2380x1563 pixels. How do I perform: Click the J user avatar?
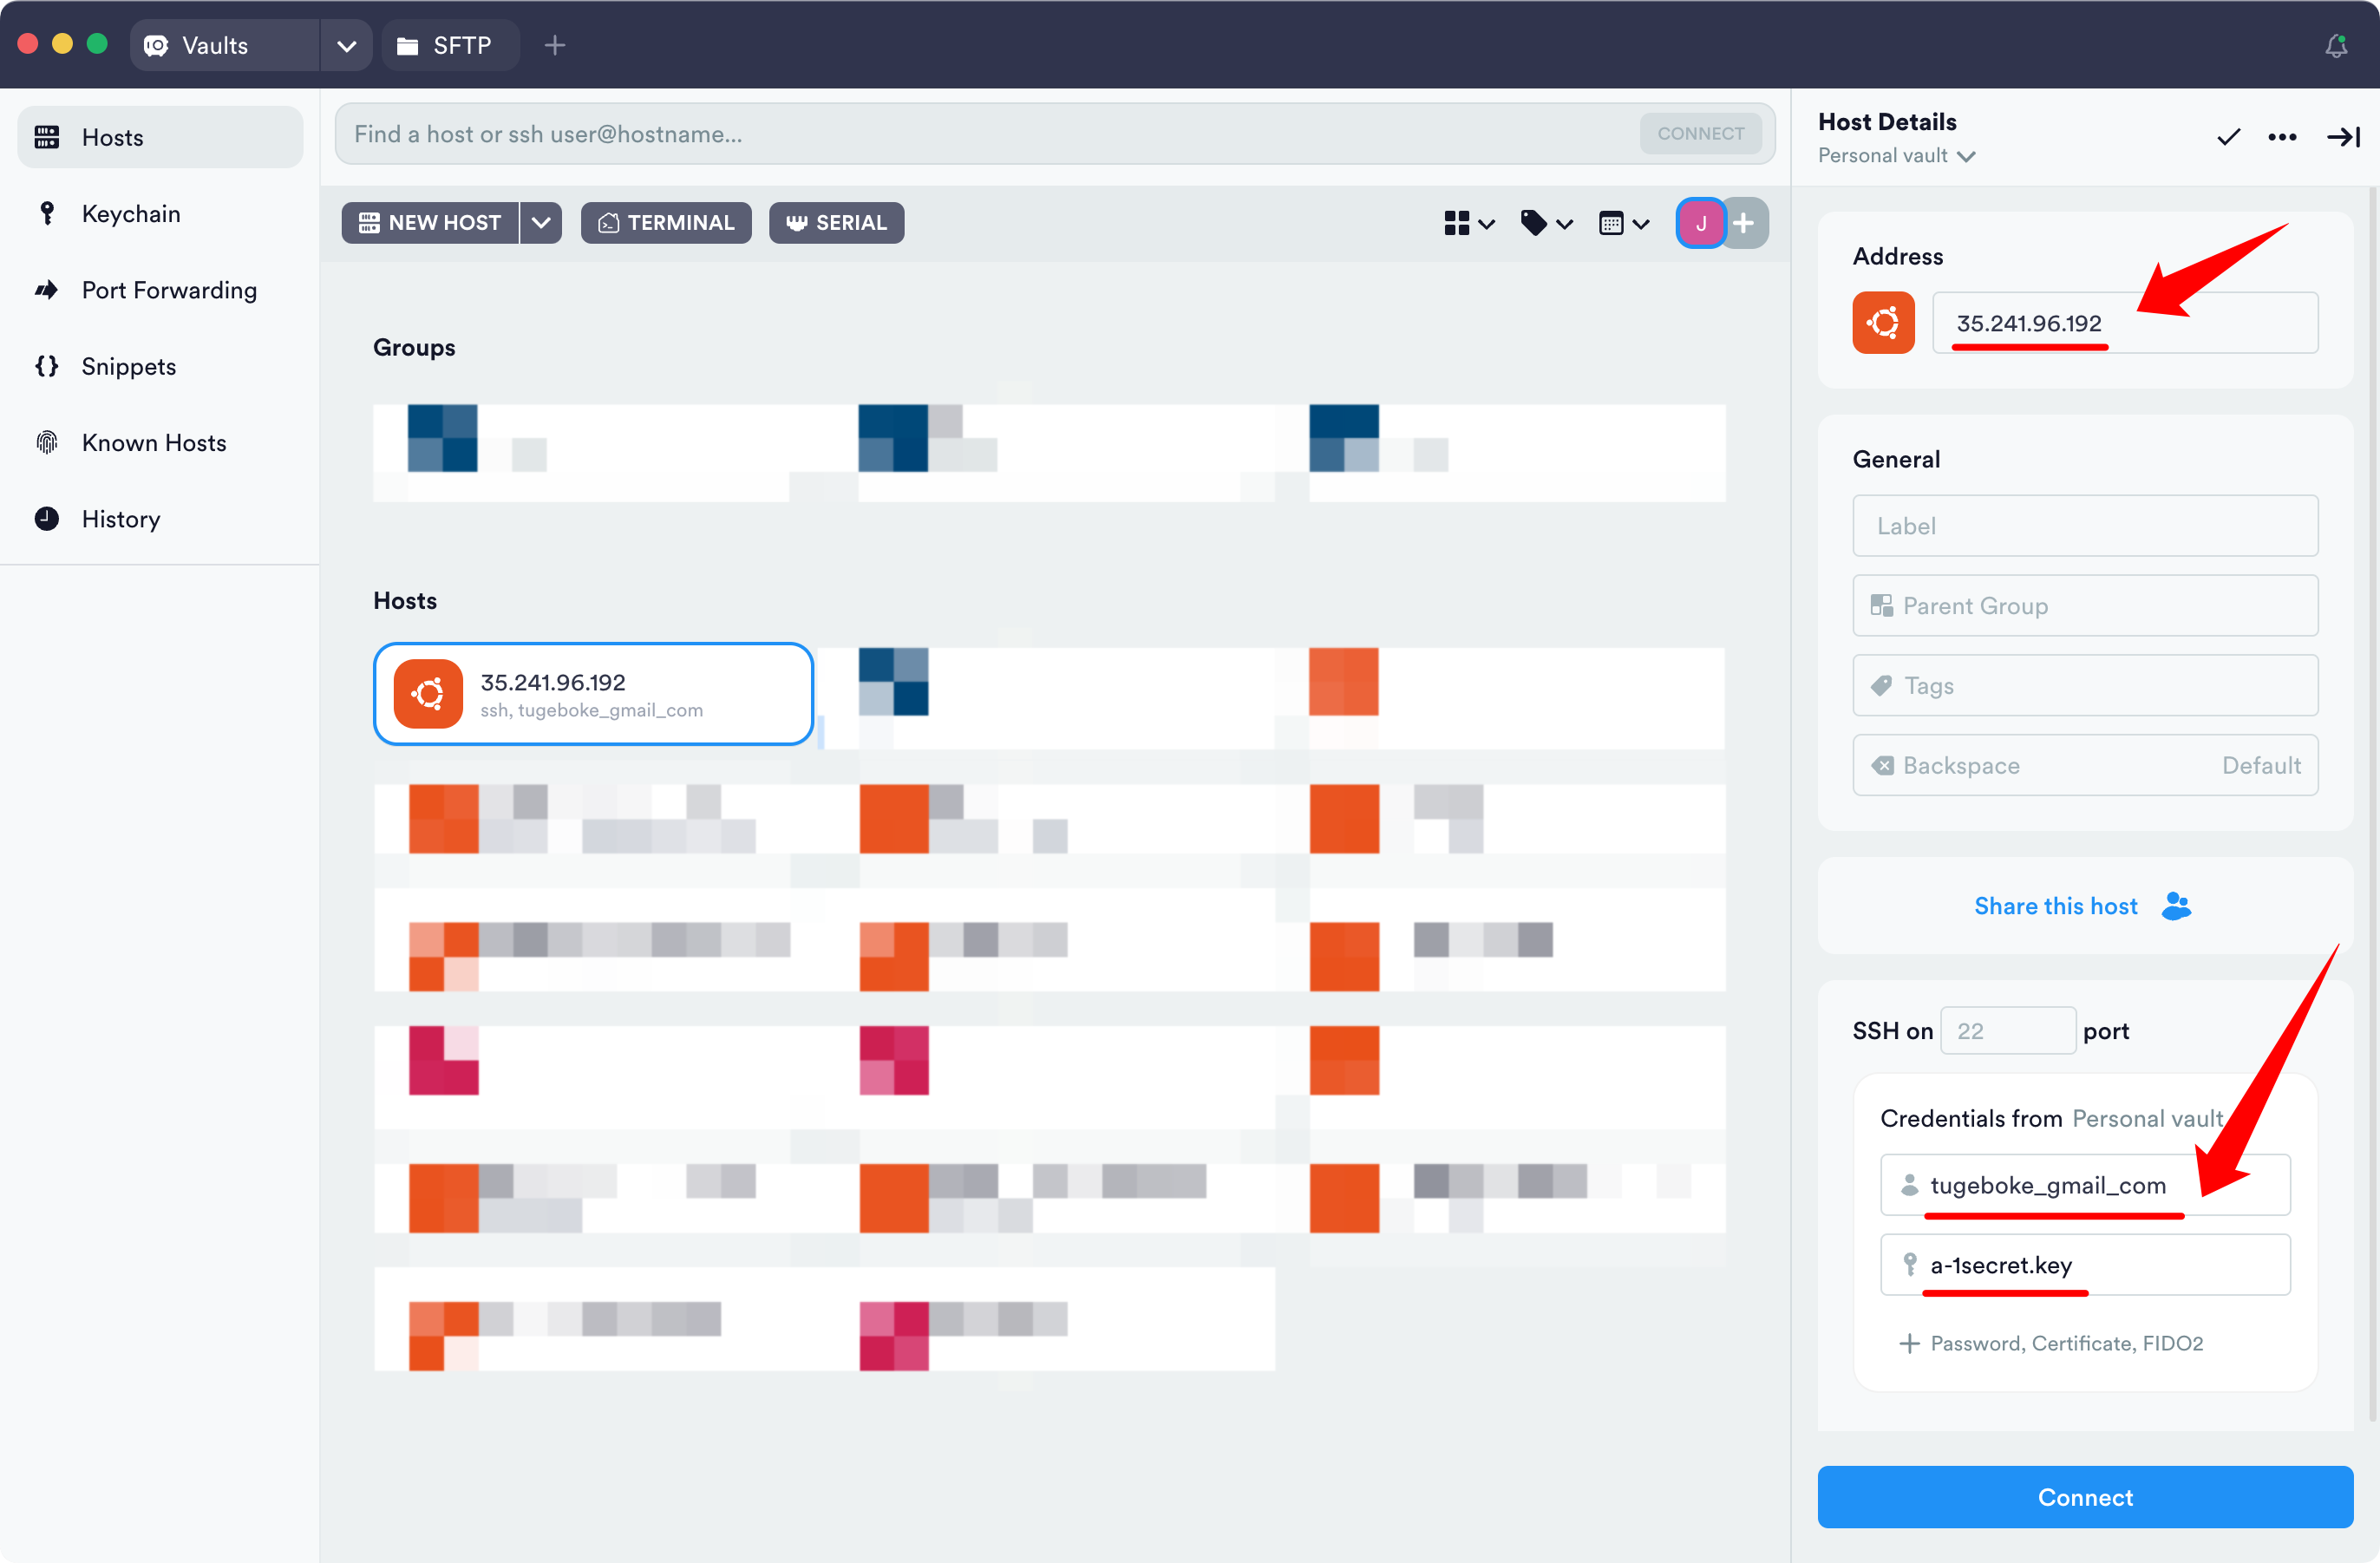[1701, 223]
